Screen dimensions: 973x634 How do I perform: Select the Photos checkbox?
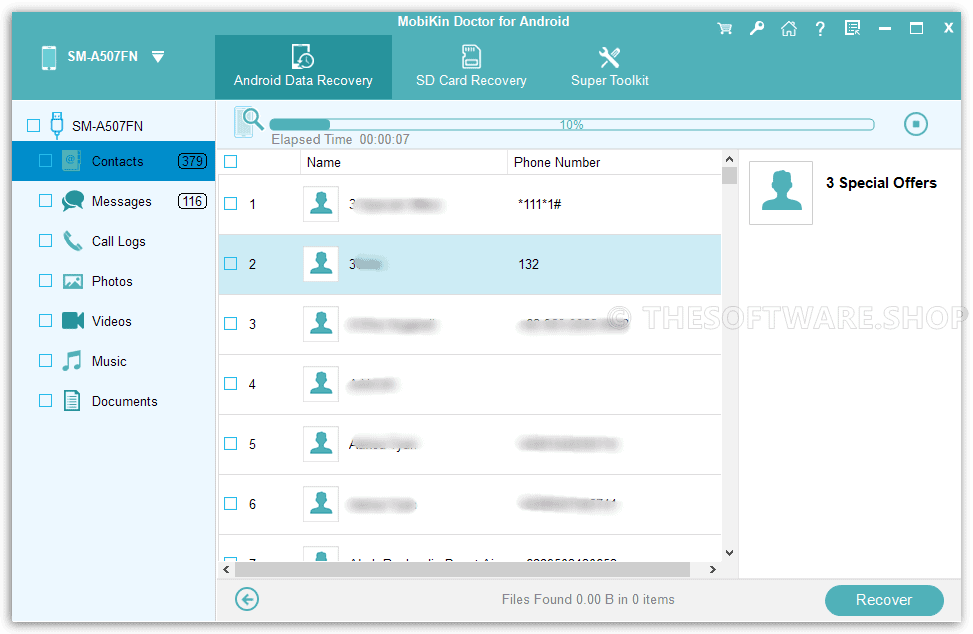45,280
